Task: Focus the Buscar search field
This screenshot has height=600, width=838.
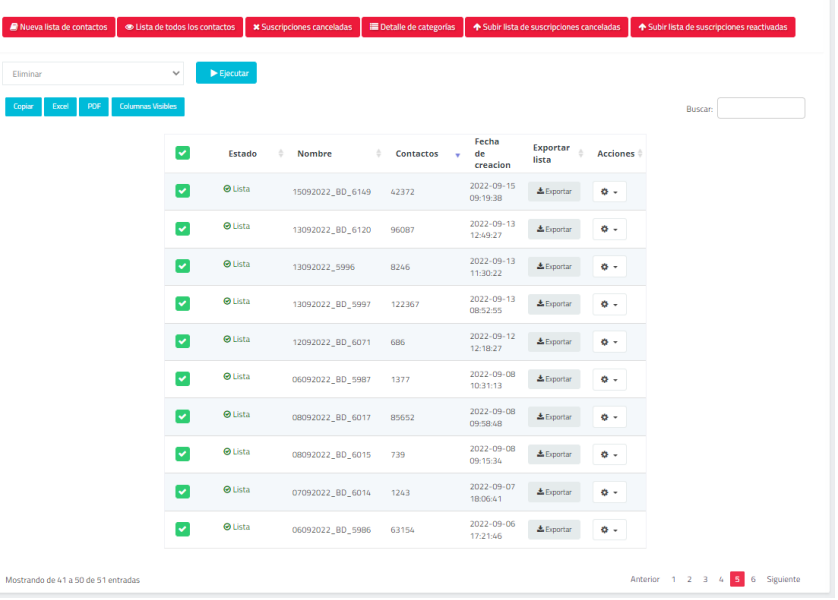Action: coord(761,108)
